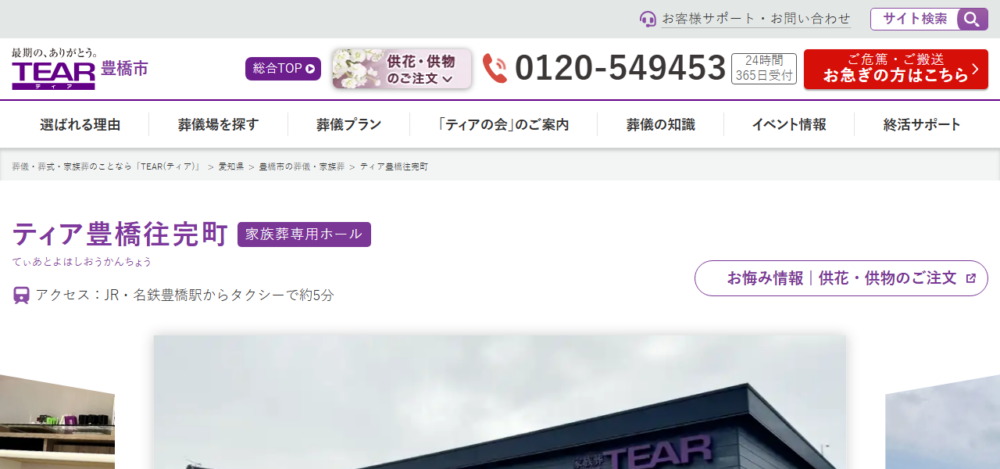Click the furigana てぃあとよはしおうかんちょう
The image size is (1000, 469).
pos(82,262)
